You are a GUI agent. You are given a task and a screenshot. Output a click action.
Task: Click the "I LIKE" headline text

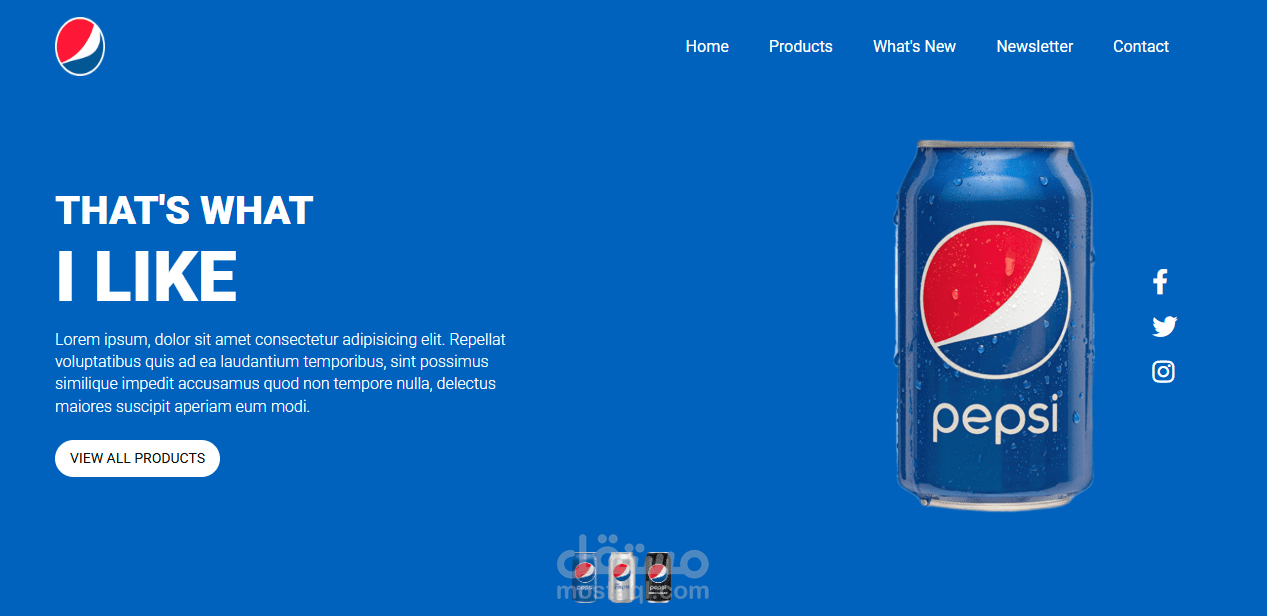click(146, 276)
